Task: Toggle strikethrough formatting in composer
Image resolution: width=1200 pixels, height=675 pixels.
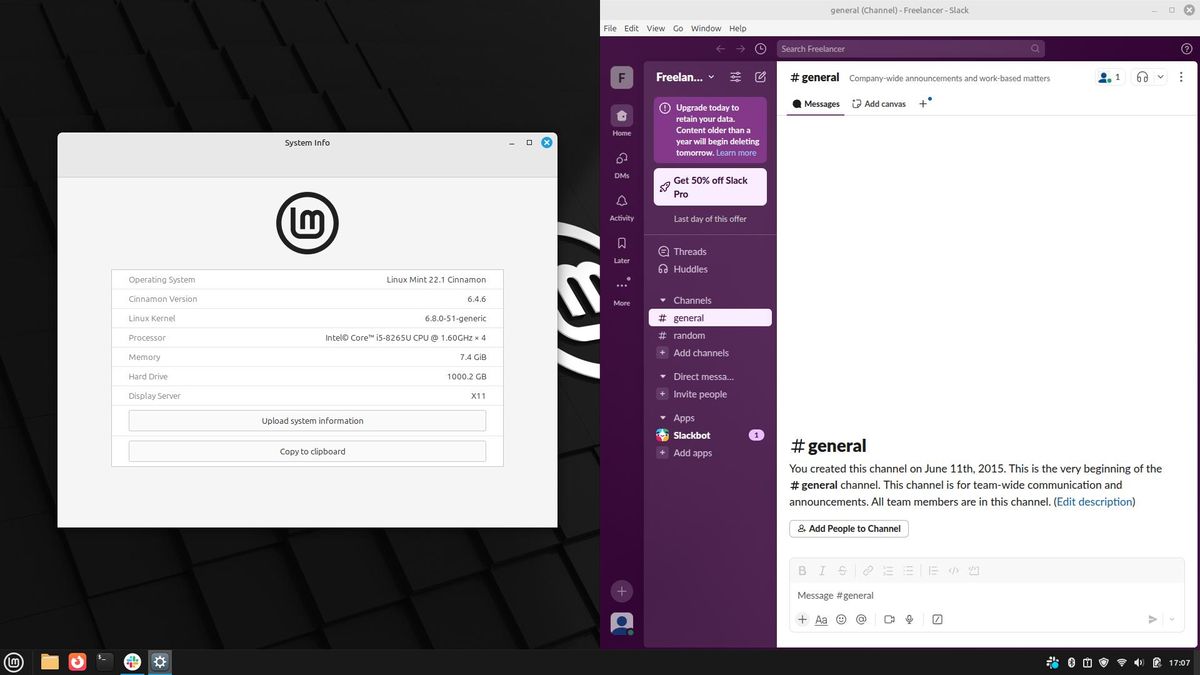Action: (842, 571)
